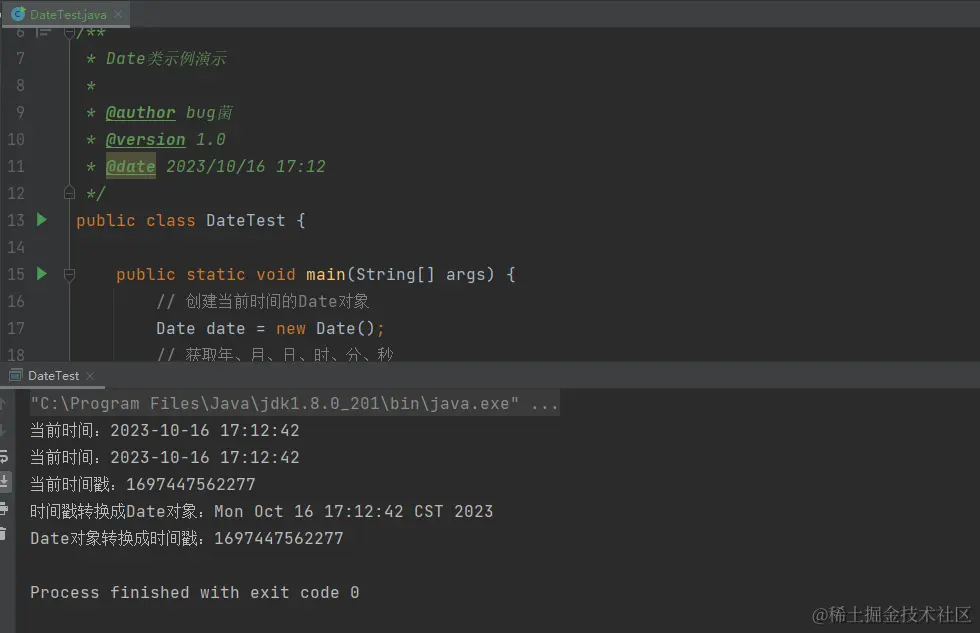This screenshot has width=980, height=633.
Task: Click the render doc comment gutter icon
Action: click(x=44, y=31)
